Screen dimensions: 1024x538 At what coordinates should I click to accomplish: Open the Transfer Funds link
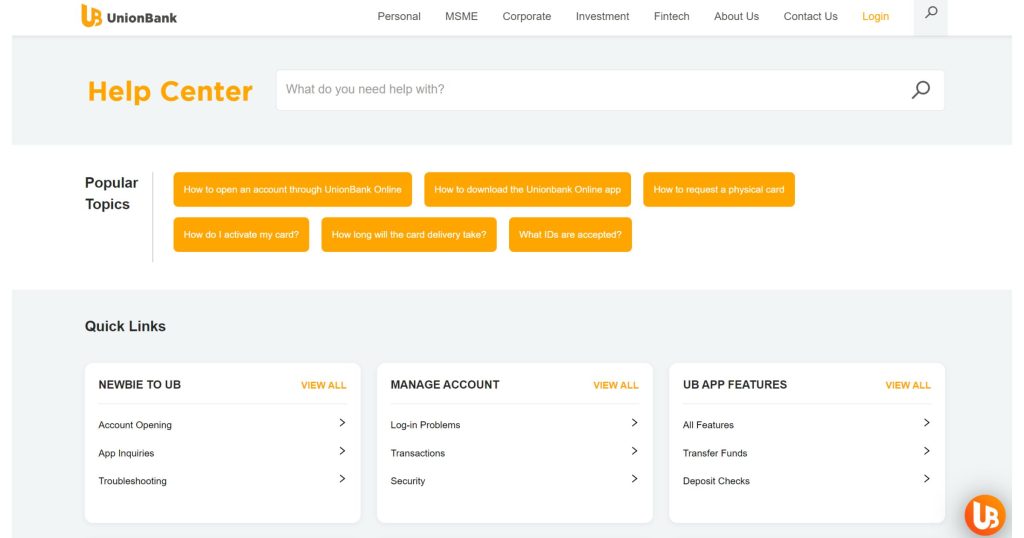click(x=714, y=453)
